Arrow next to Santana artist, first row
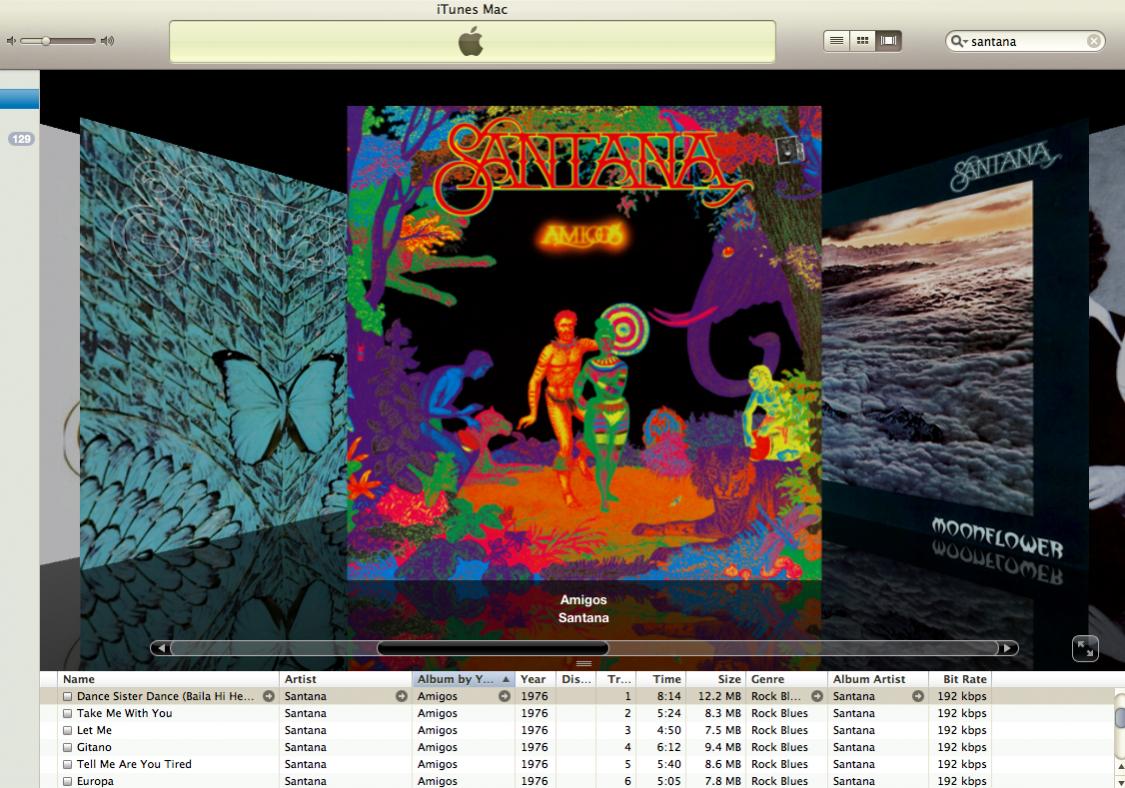Screen dimensions: 1125x788 [401, 696]
